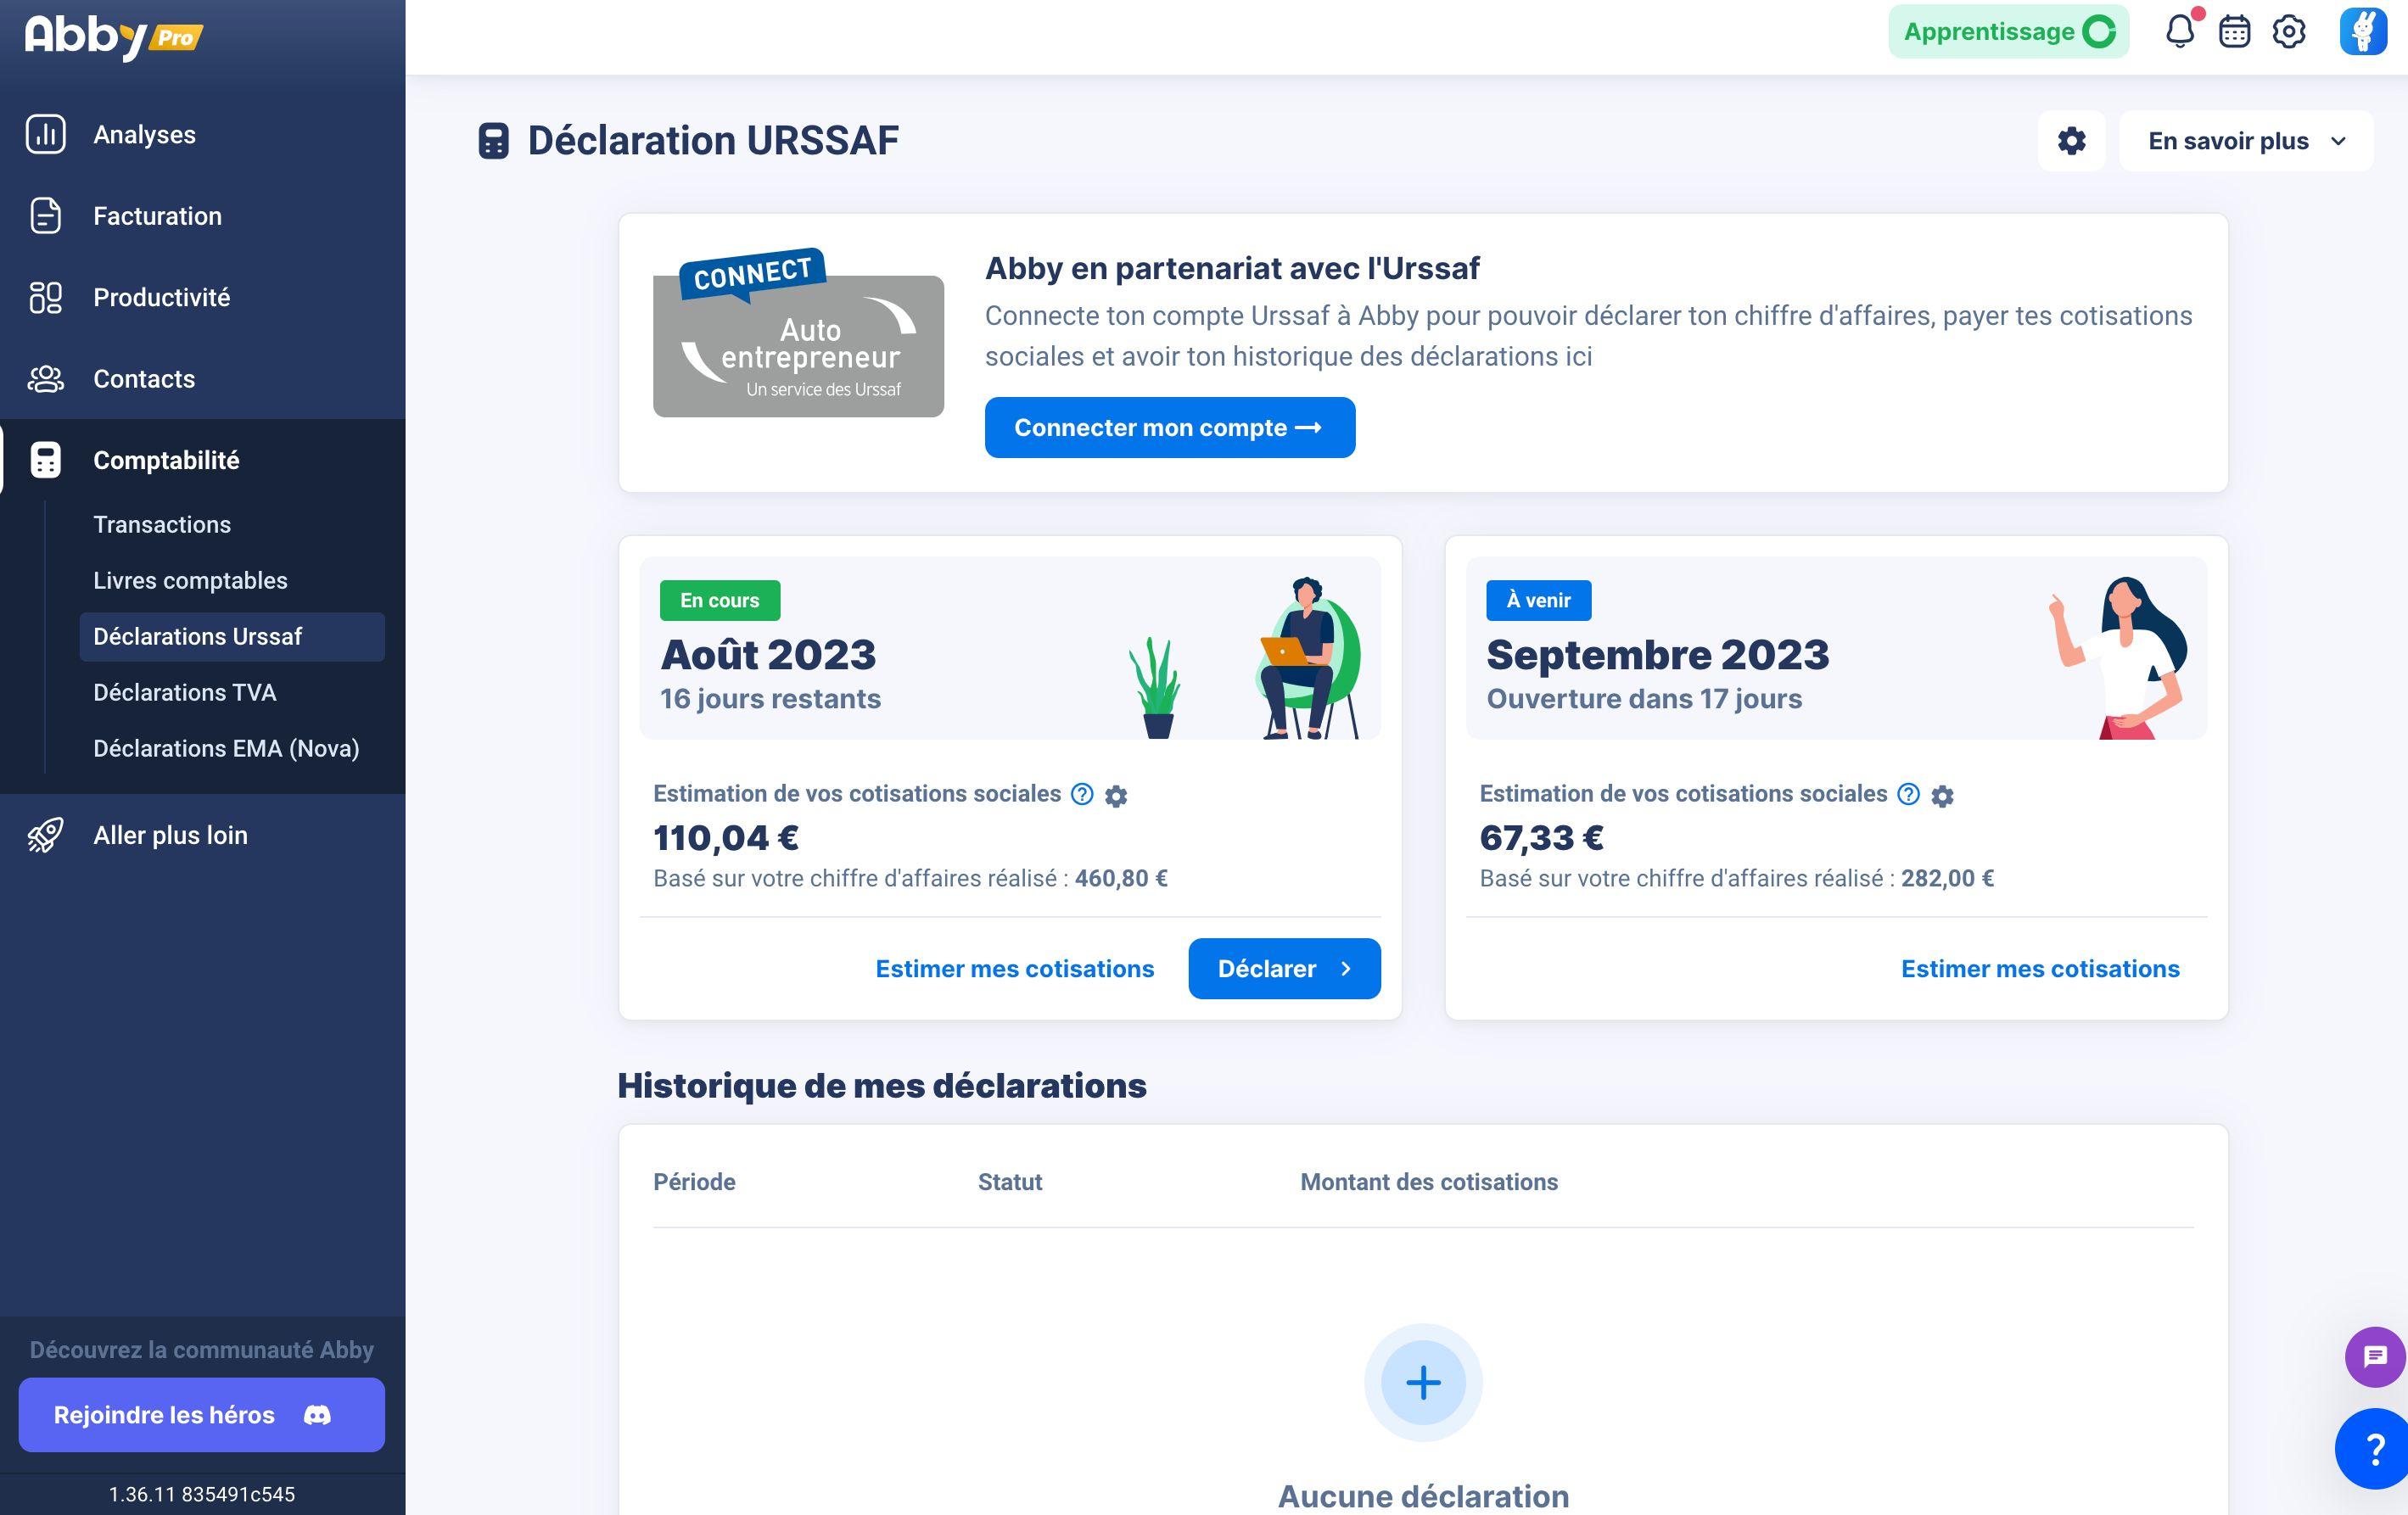The height and width of the screenshot is (1515, 2408).
Task: Click Rejoindre les héros button
Action: (201, 1415)
